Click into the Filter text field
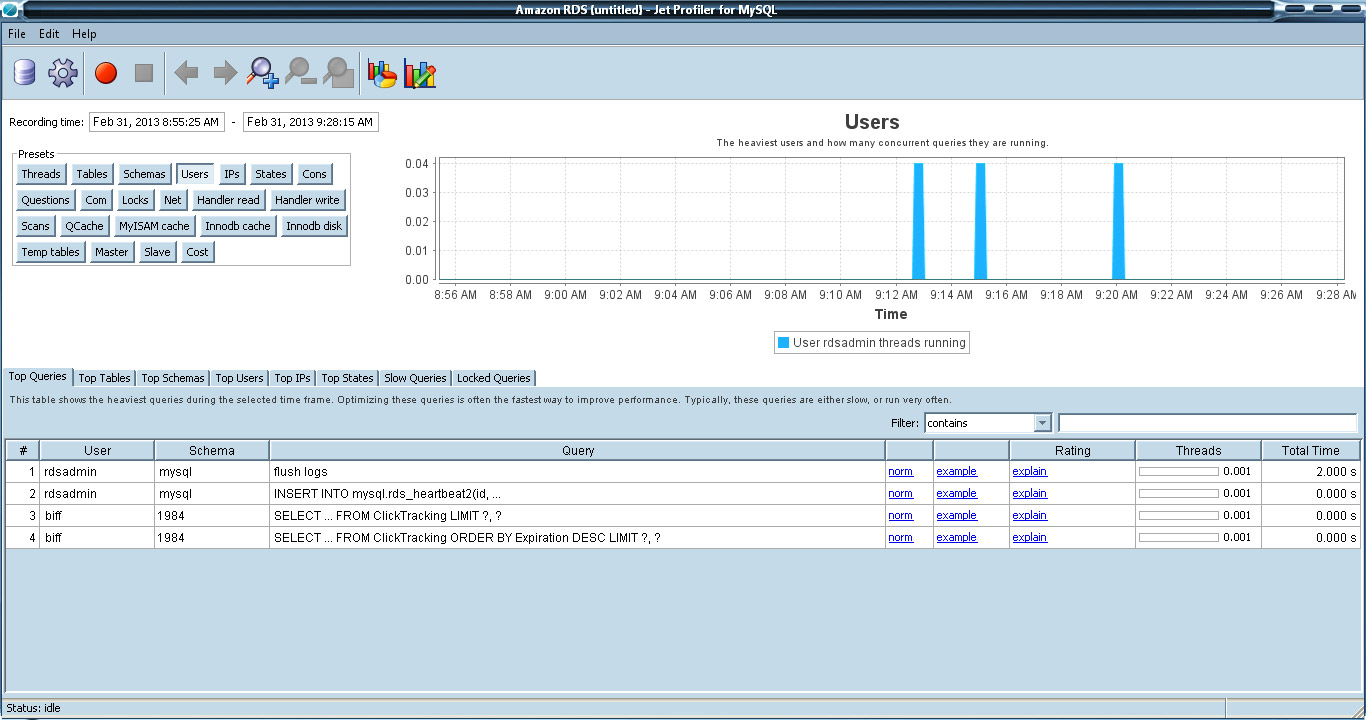The height and width of the screenshot is (720, 1366). (1208, 423)
